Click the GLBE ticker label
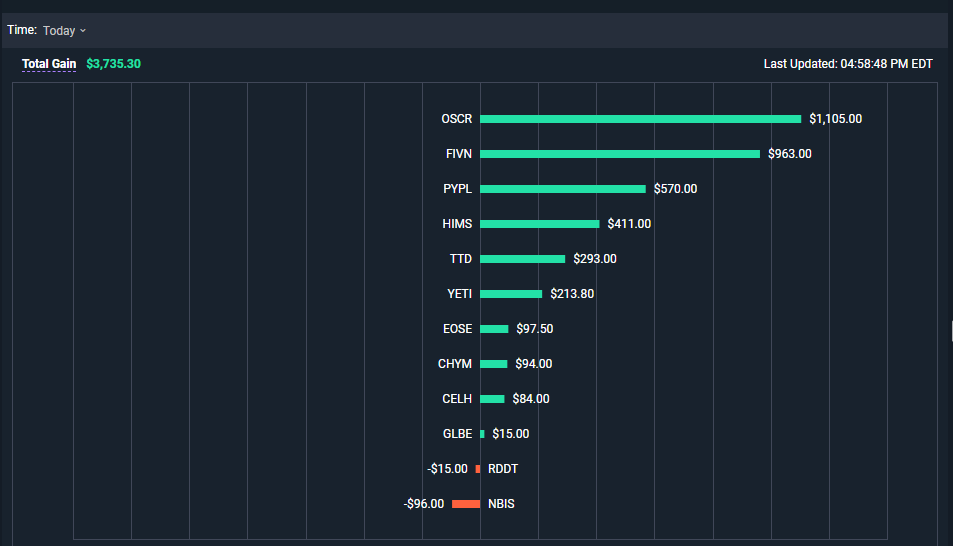 (458, 434)
